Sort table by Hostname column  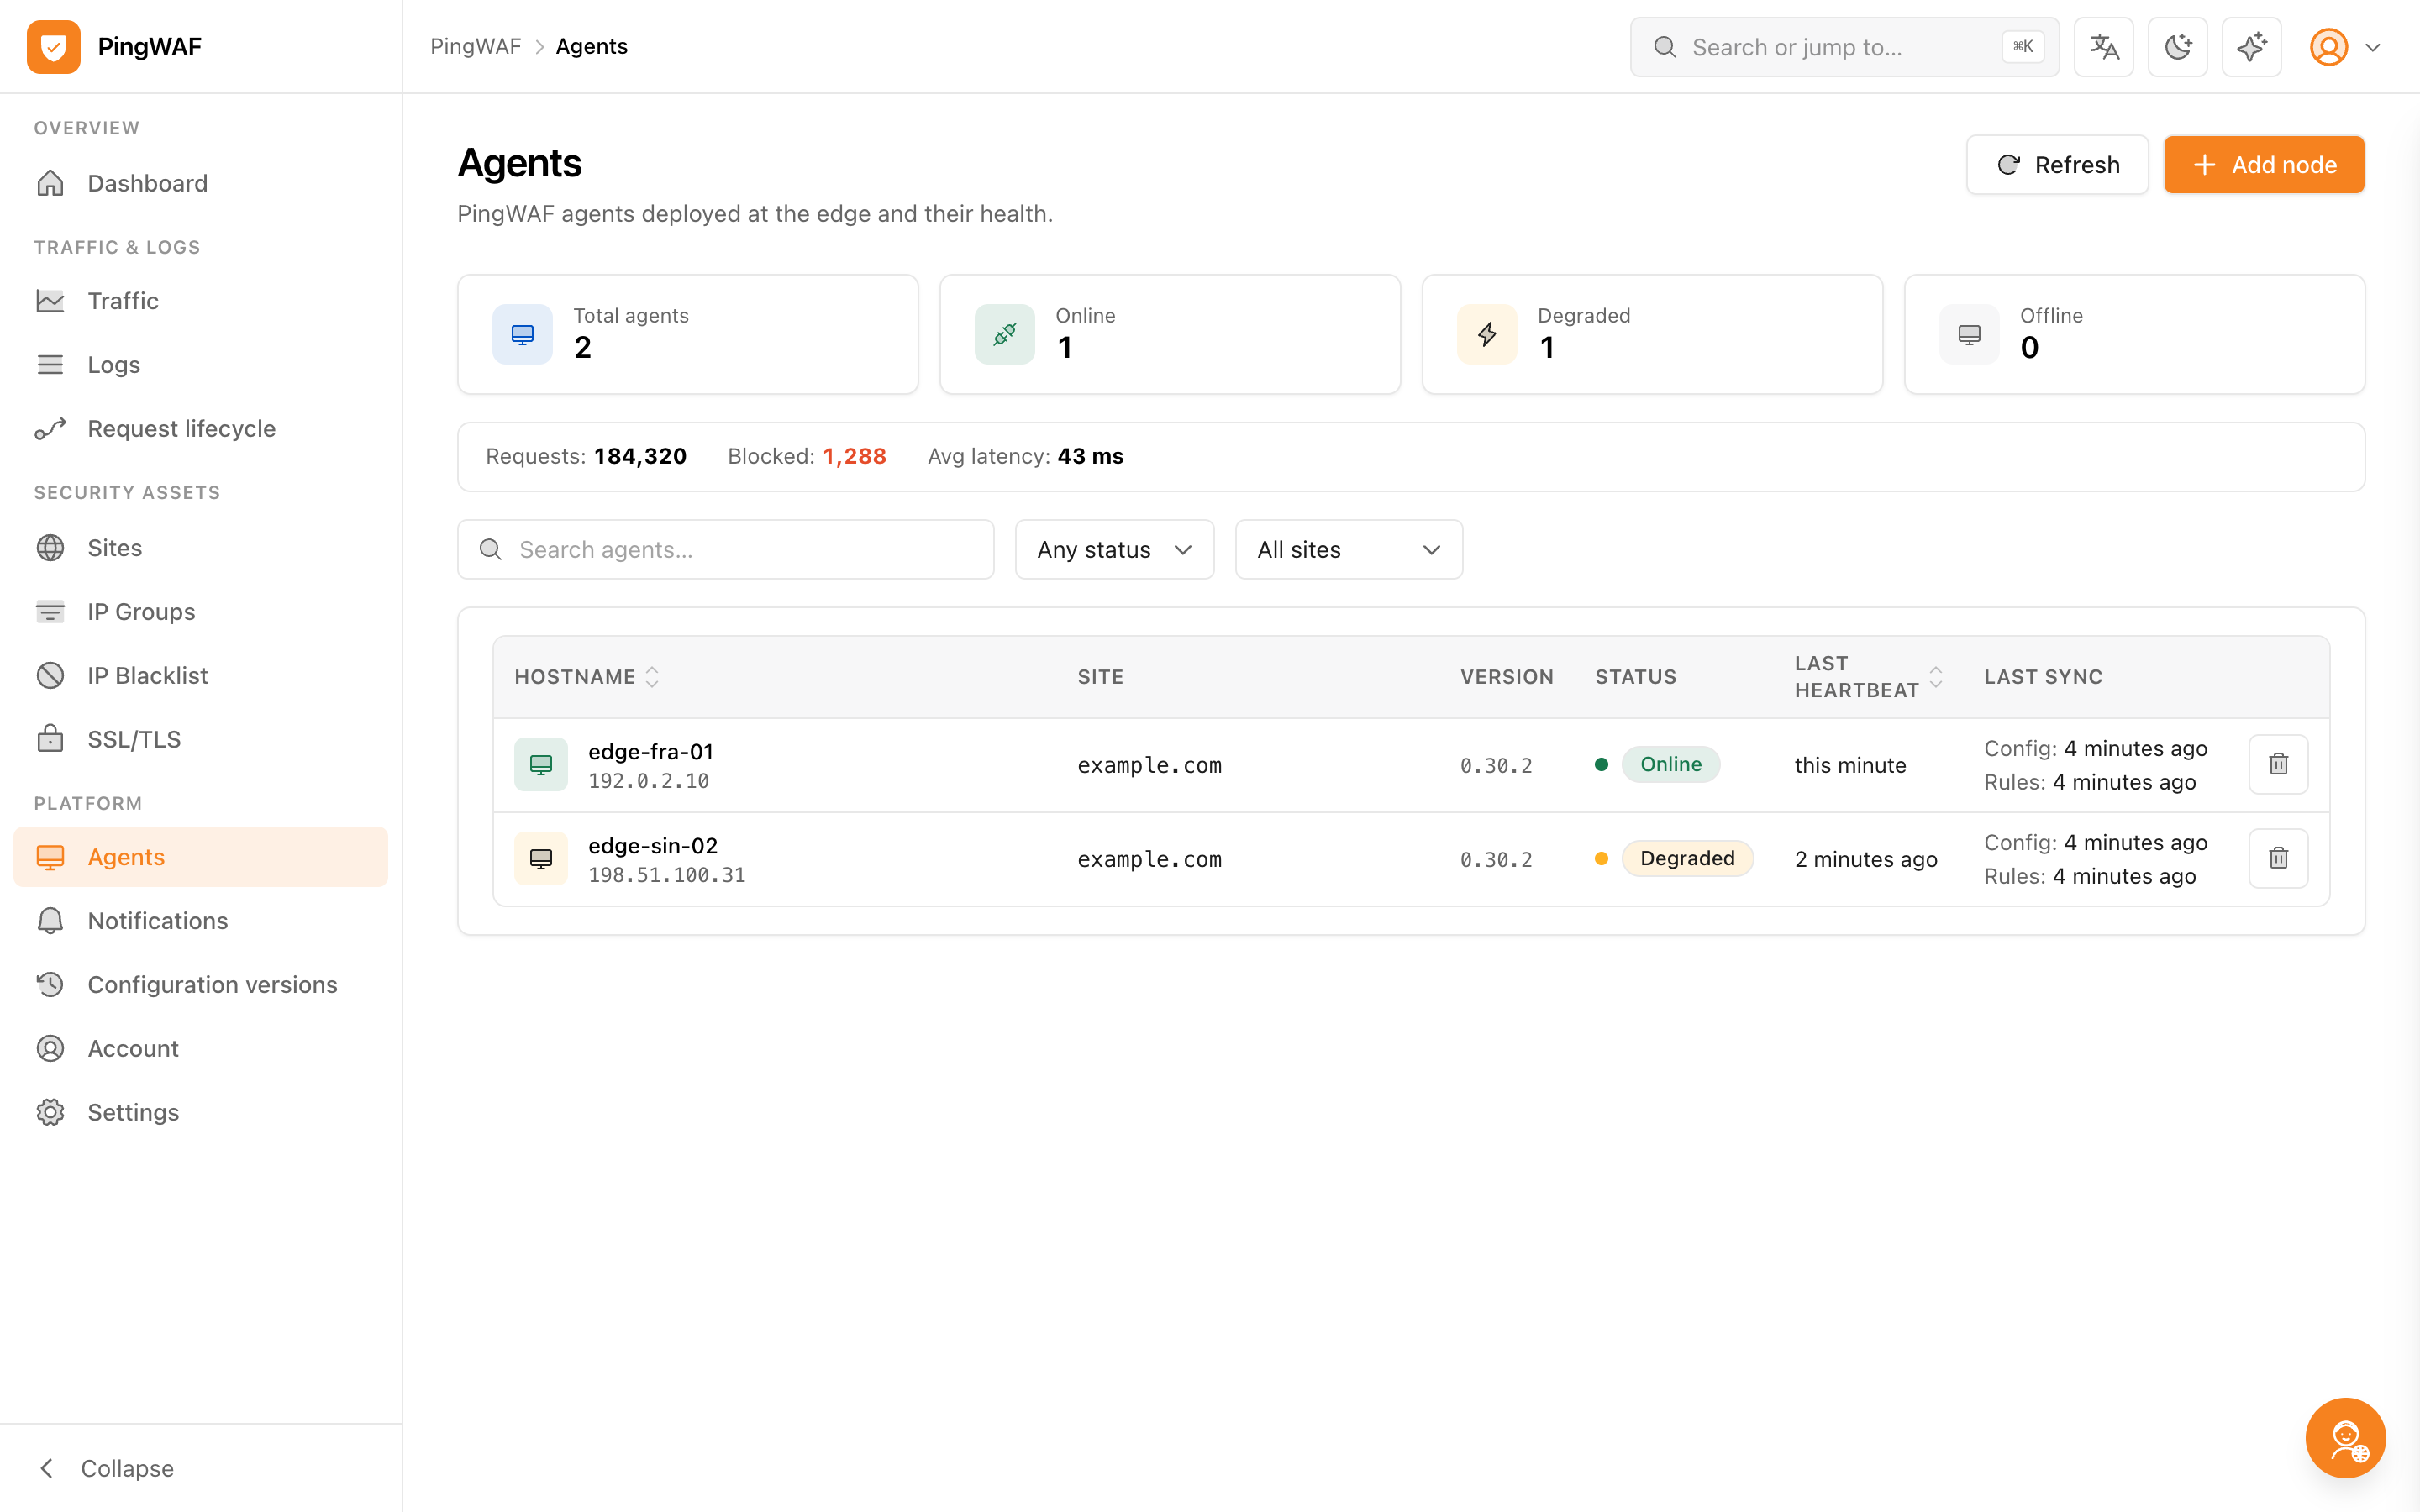click(587, 677)
